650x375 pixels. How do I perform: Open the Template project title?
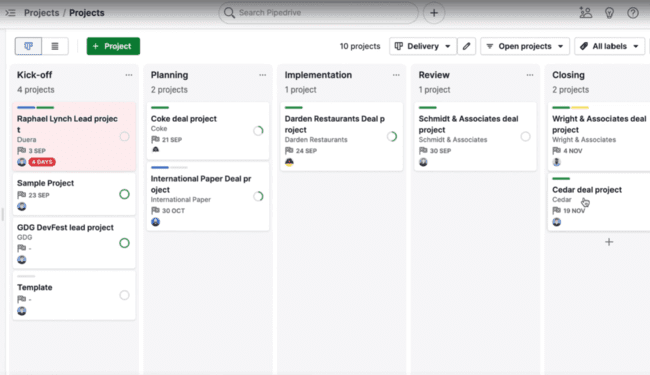34,287
